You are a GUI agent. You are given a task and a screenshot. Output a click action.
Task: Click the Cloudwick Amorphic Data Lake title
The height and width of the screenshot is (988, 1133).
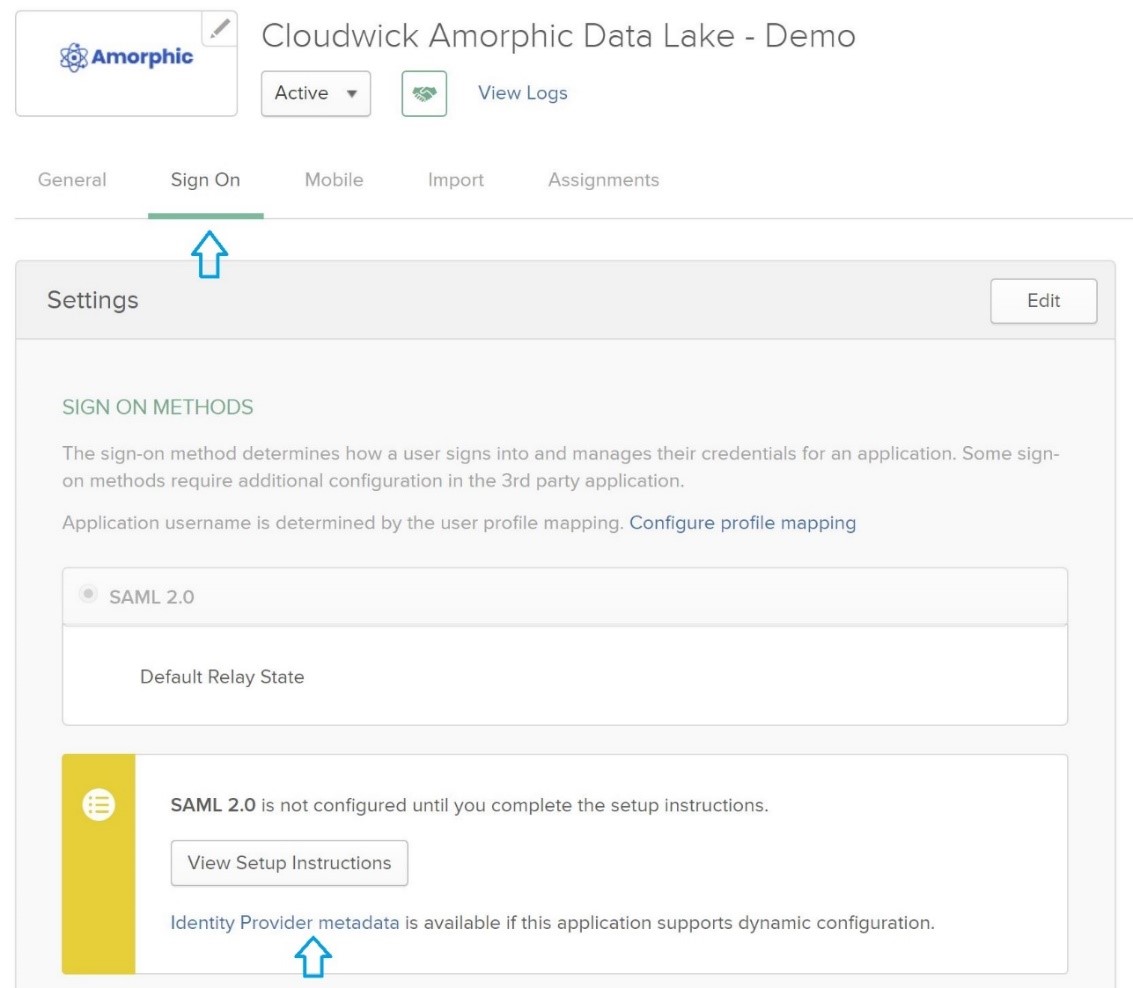558,37
